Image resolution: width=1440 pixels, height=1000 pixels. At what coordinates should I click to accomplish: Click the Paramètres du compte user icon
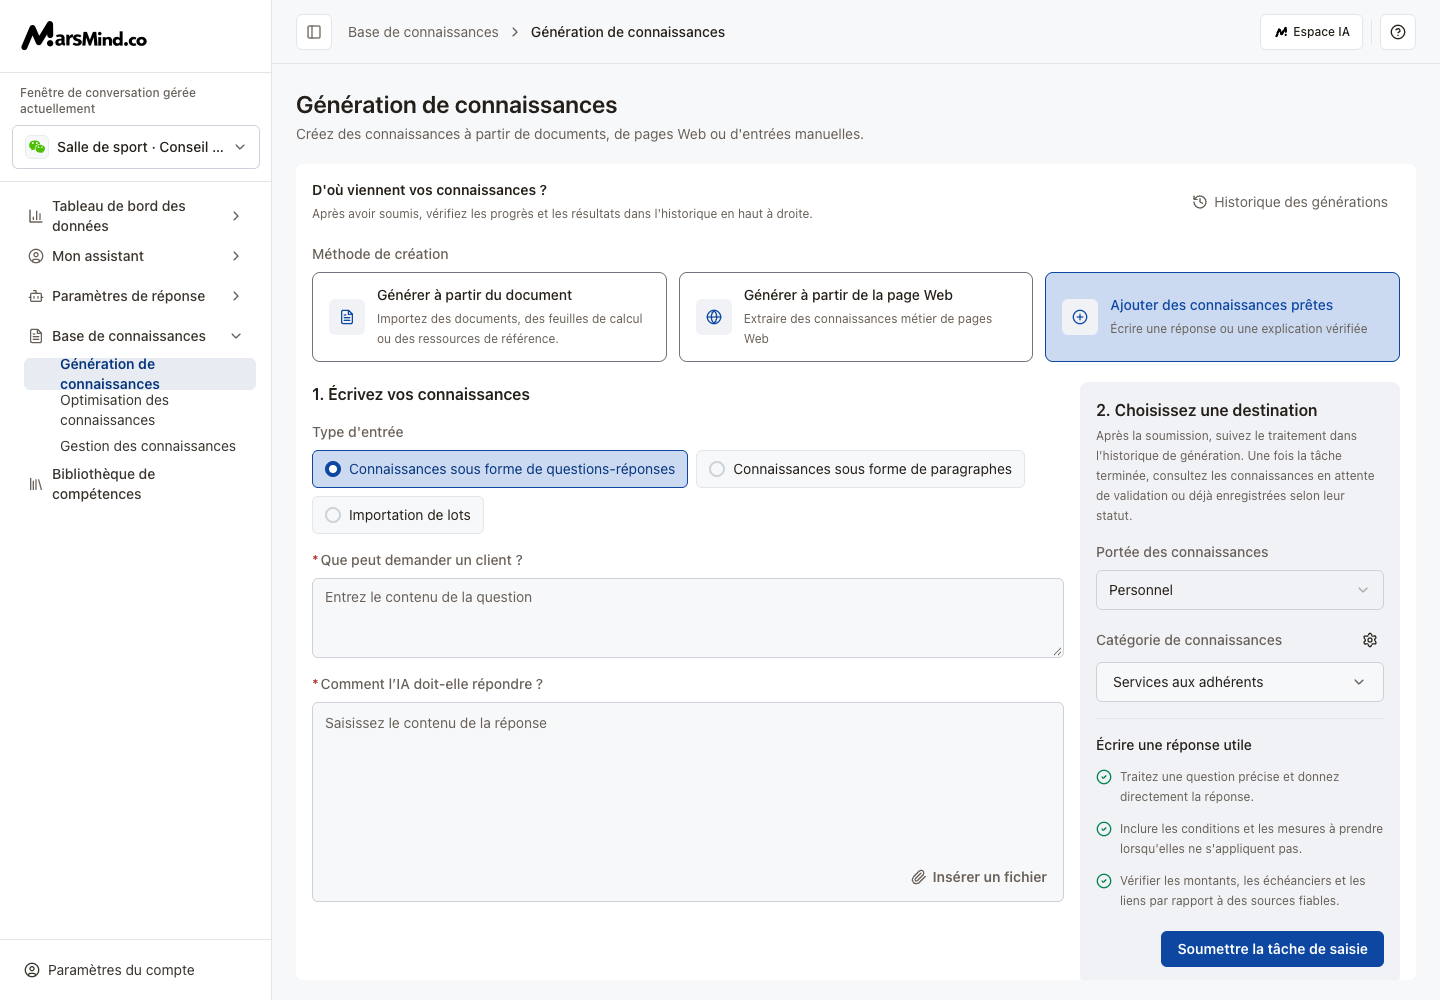[x=32, y=970]
